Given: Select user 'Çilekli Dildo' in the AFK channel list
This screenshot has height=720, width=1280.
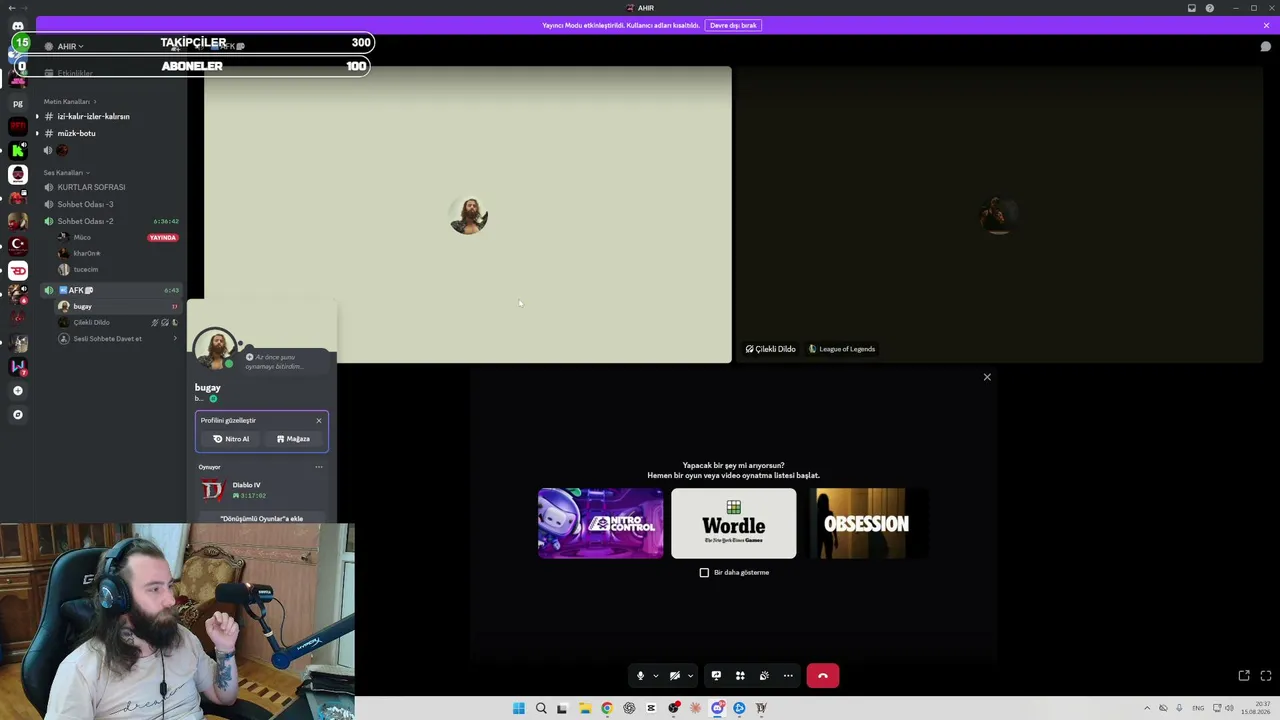Looking at the screenshot, I should pos(91,322).
